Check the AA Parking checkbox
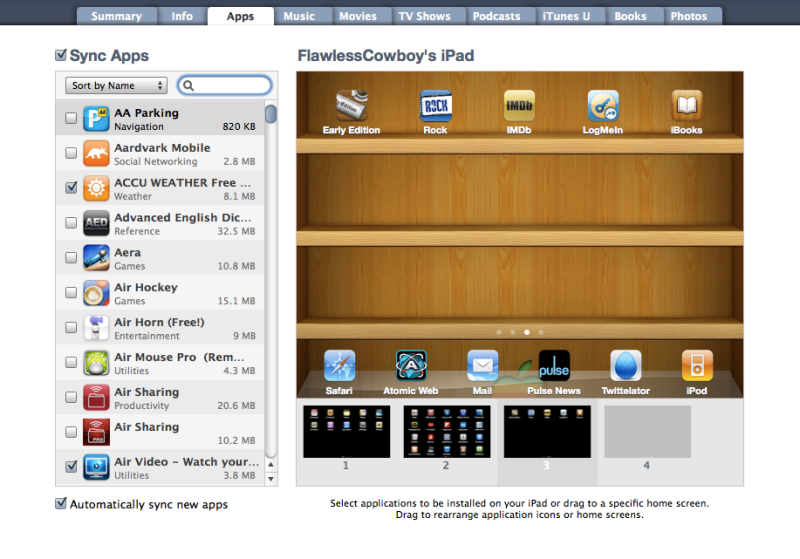 71,118
